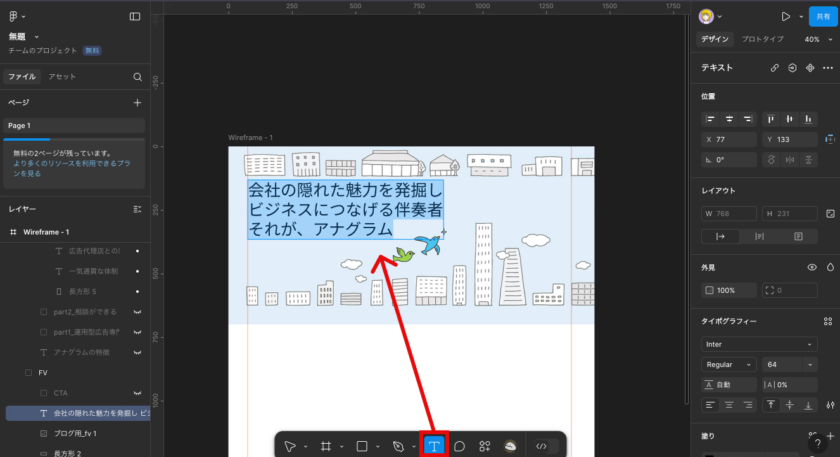Open the Actions tool in toolbar

tap(485, 445)
